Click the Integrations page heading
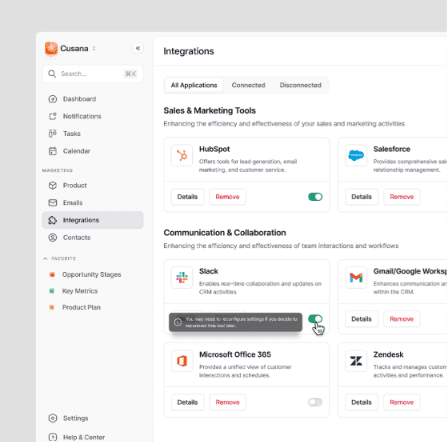Viewport: 447px width, 442px height. tap(189, 51)
